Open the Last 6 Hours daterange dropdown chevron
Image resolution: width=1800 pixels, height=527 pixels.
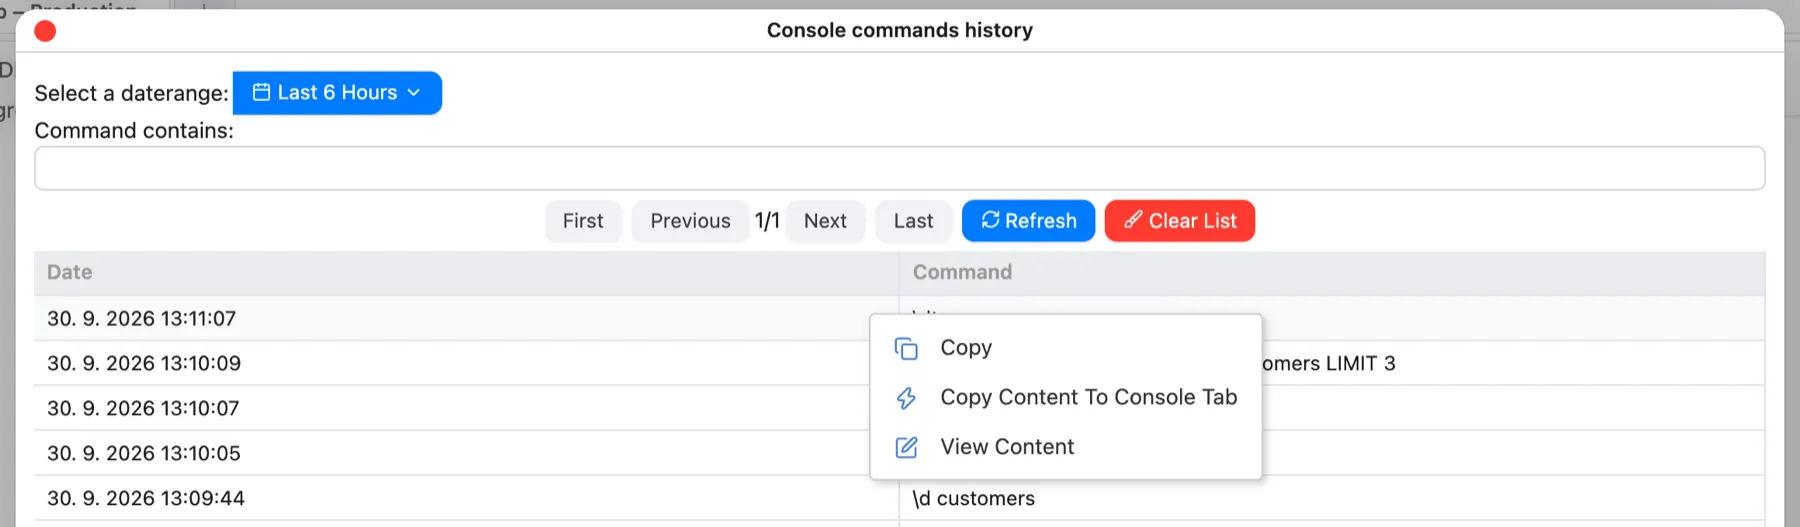click(x=414, y=92)
